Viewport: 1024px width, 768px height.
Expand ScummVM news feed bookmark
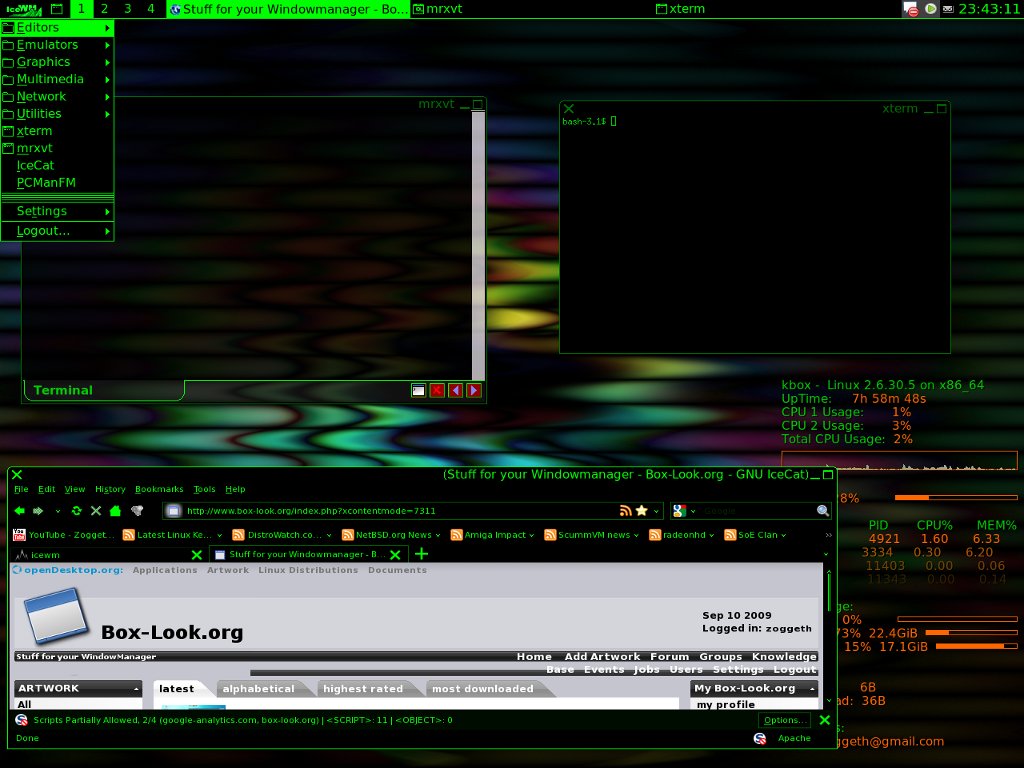pyautogui.click(x=636, y=536)
